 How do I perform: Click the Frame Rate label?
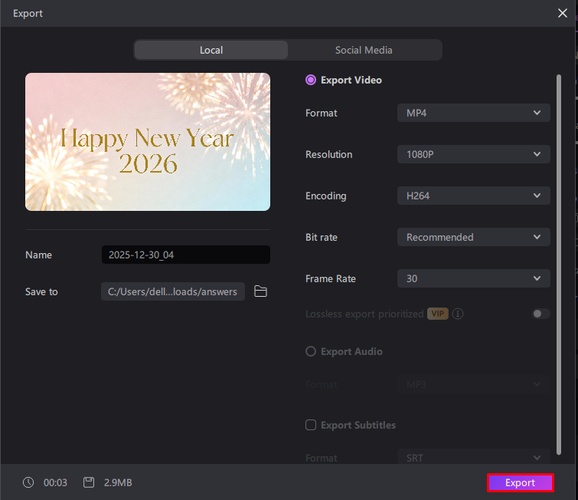[330, 278]
